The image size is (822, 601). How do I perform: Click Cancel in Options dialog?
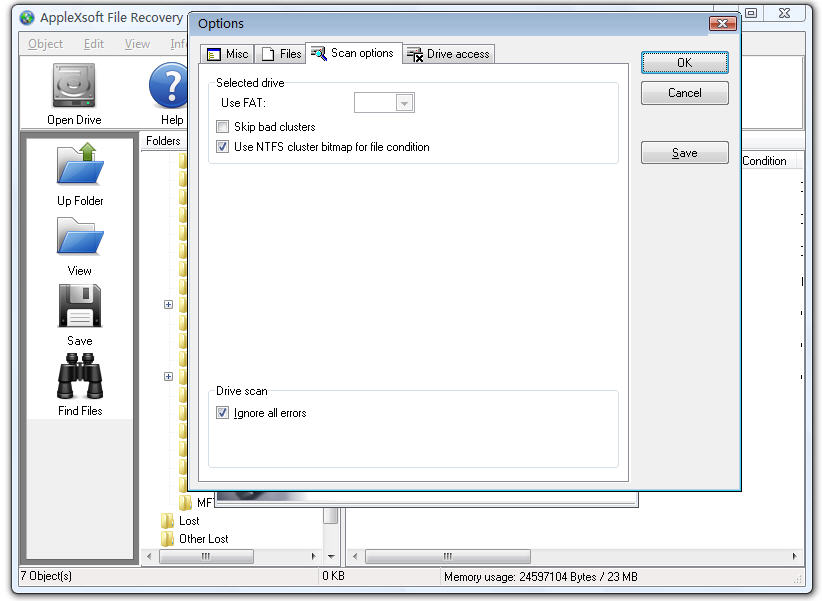point(685,93)
